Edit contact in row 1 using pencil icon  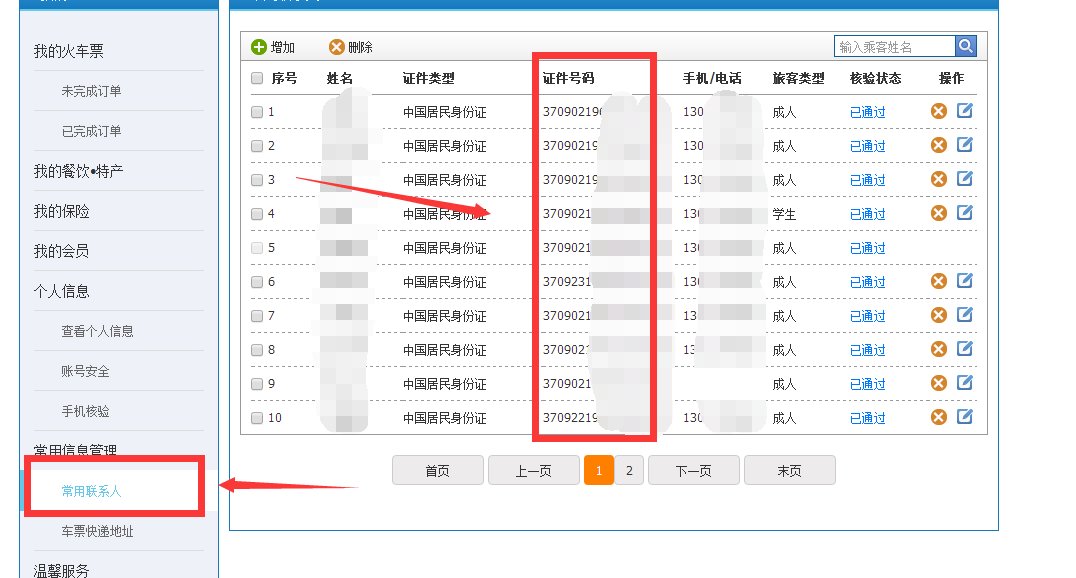[x=963, y=111]
